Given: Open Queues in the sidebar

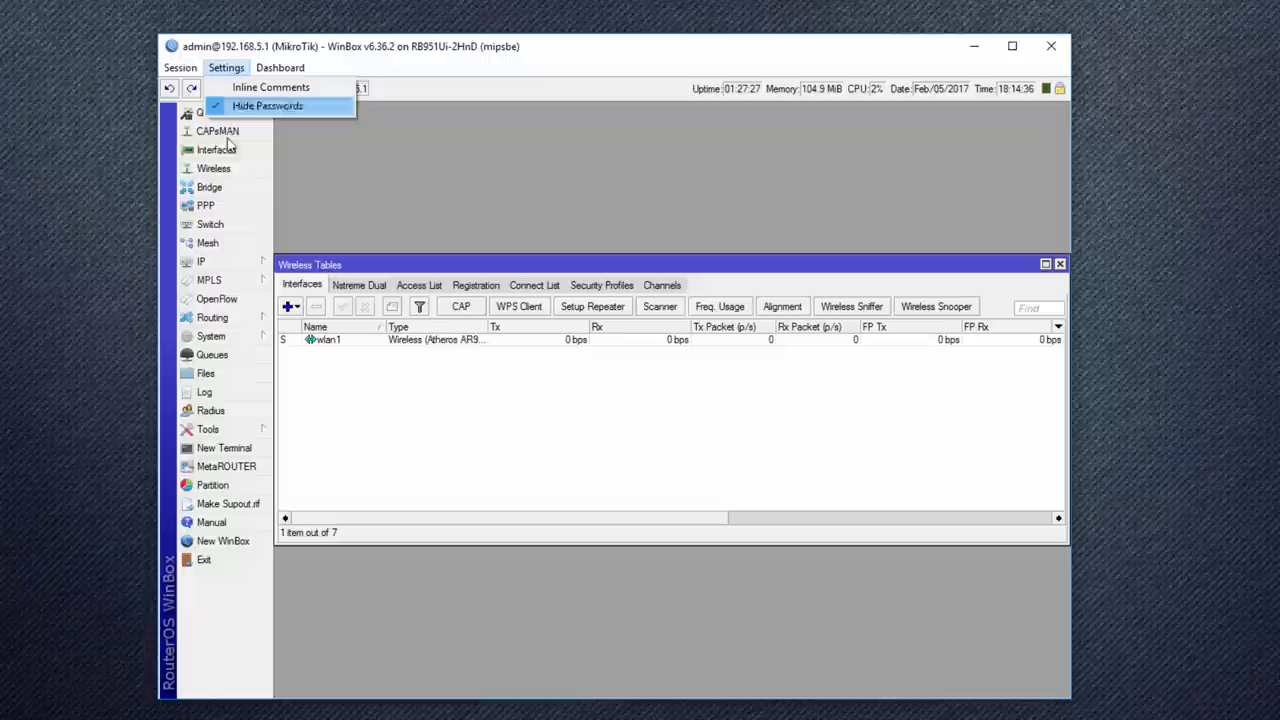Looking at the screenshot, I should pyautogui.click(x=211, y=355).
